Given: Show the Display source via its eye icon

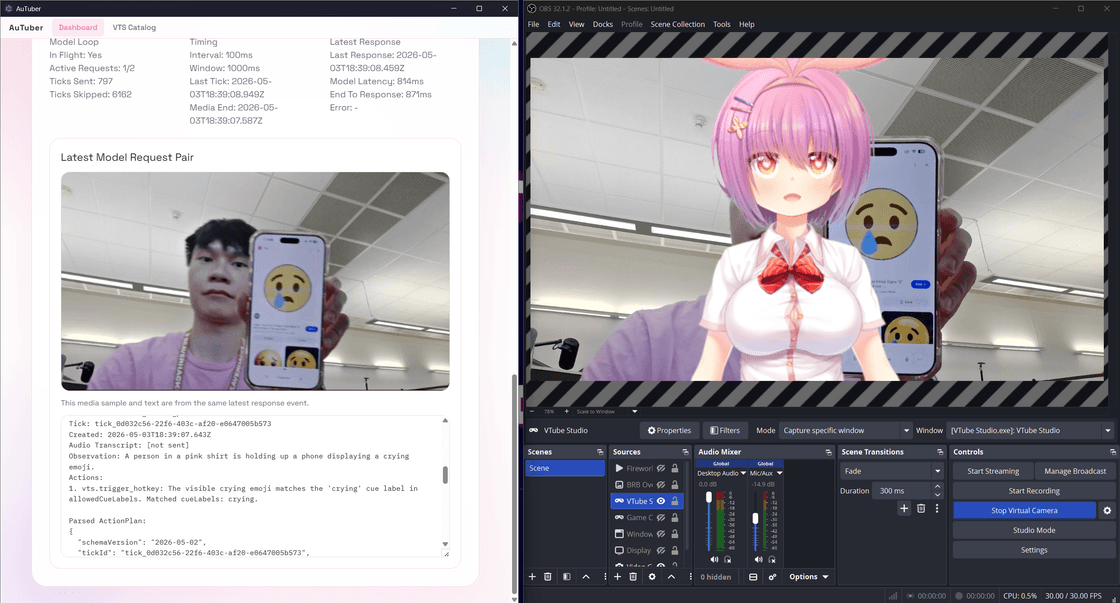Looking at the screenshot, I should point(661,551).
